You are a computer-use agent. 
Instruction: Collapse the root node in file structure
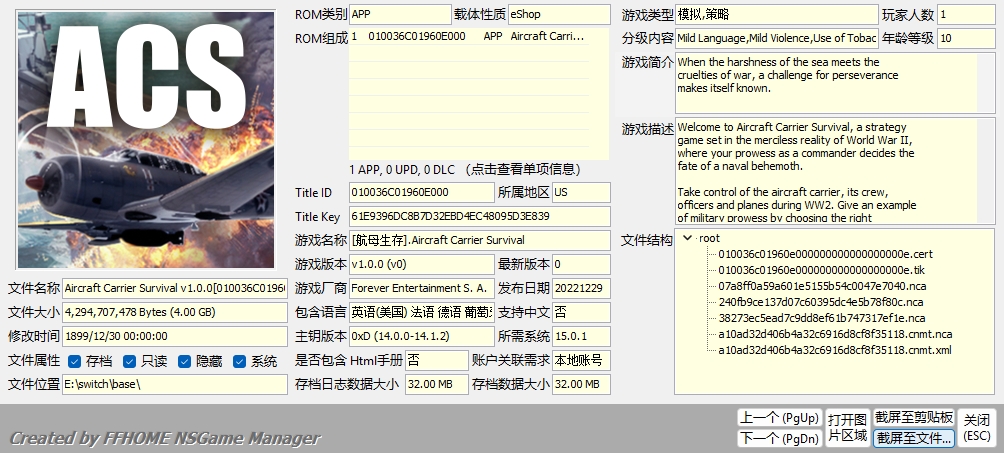(688, 238)
